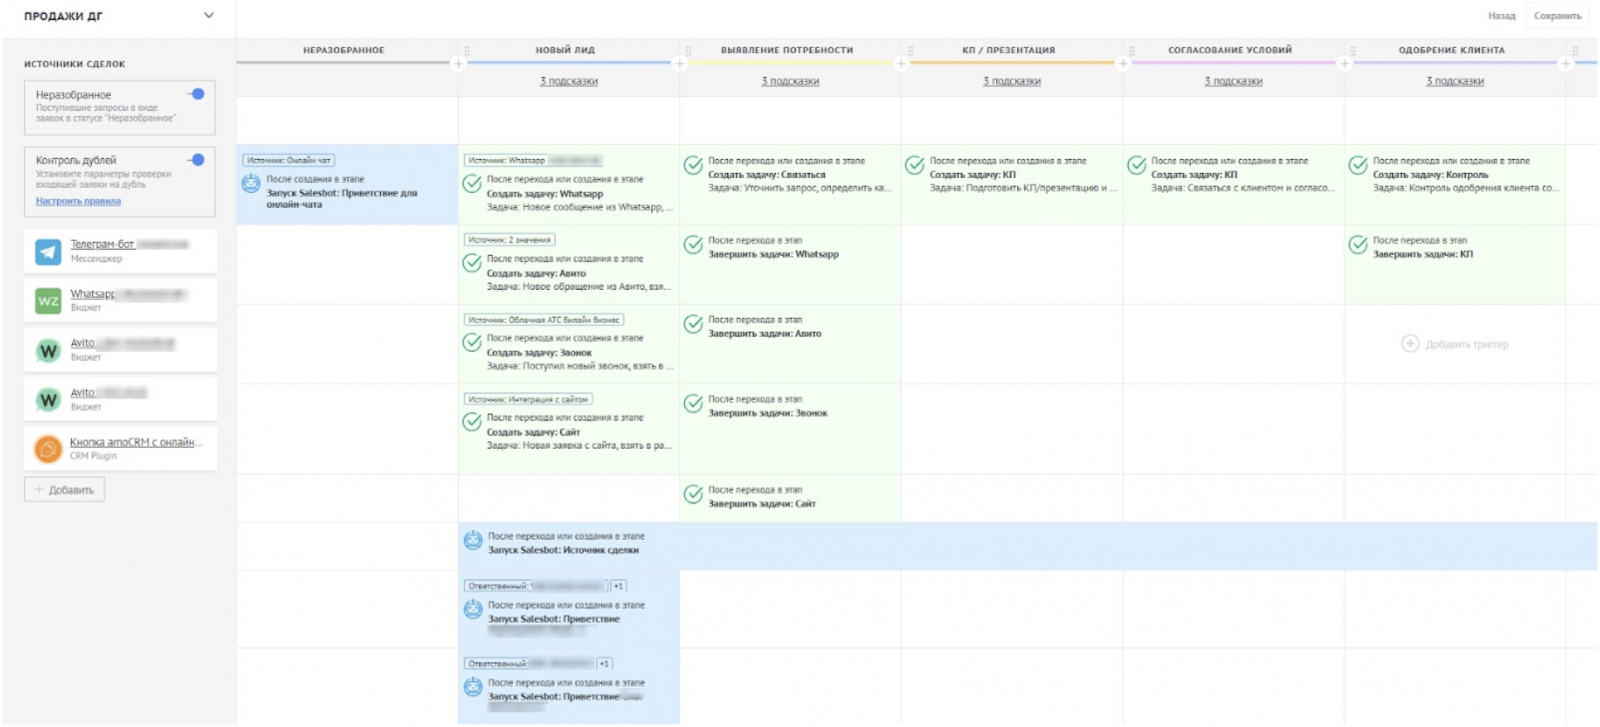The width and height of the screenshot is (1600, 727).
Task: Click the Источник: Облачная АТС Билайн Бизнес tag
Action: (544, 320)
